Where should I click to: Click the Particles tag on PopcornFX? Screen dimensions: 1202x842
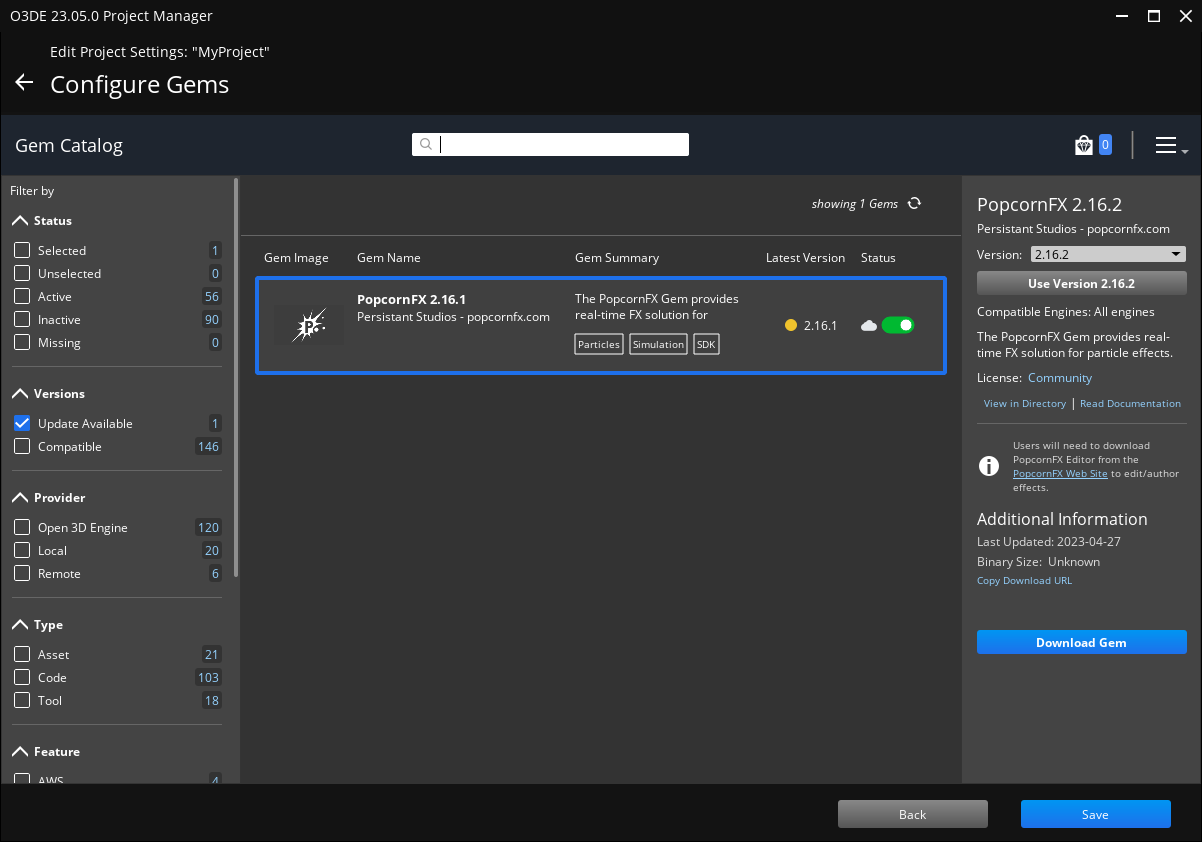[x=599, y=345]
